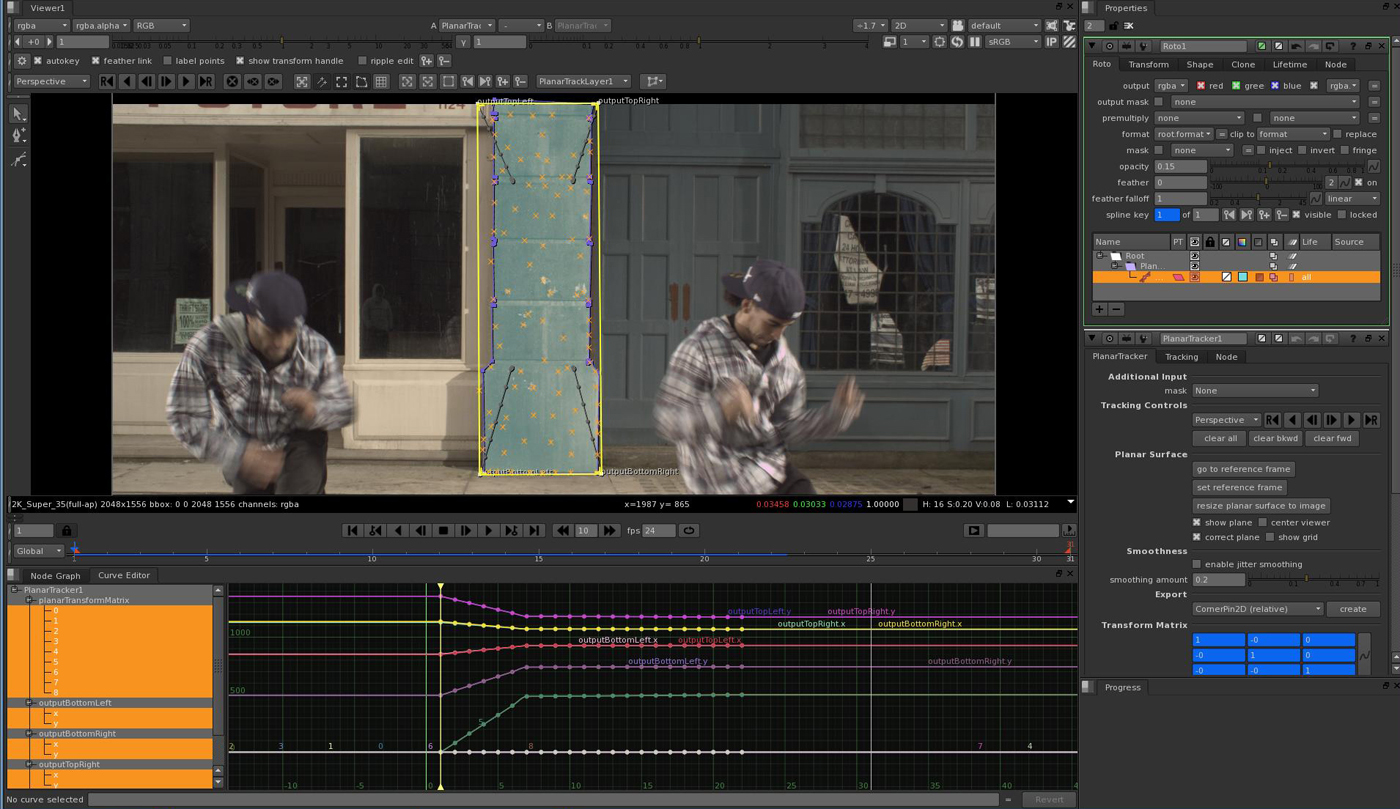Click the frame lock icon on the timeline
This screenshot has width=1400, height=809.
click(x=67, y=531)
